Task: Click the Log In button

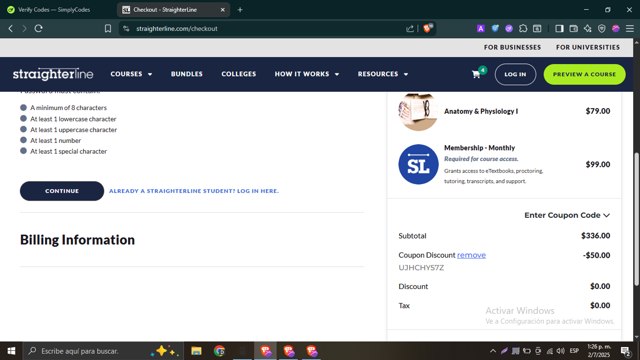Action: tap(515, 74)
